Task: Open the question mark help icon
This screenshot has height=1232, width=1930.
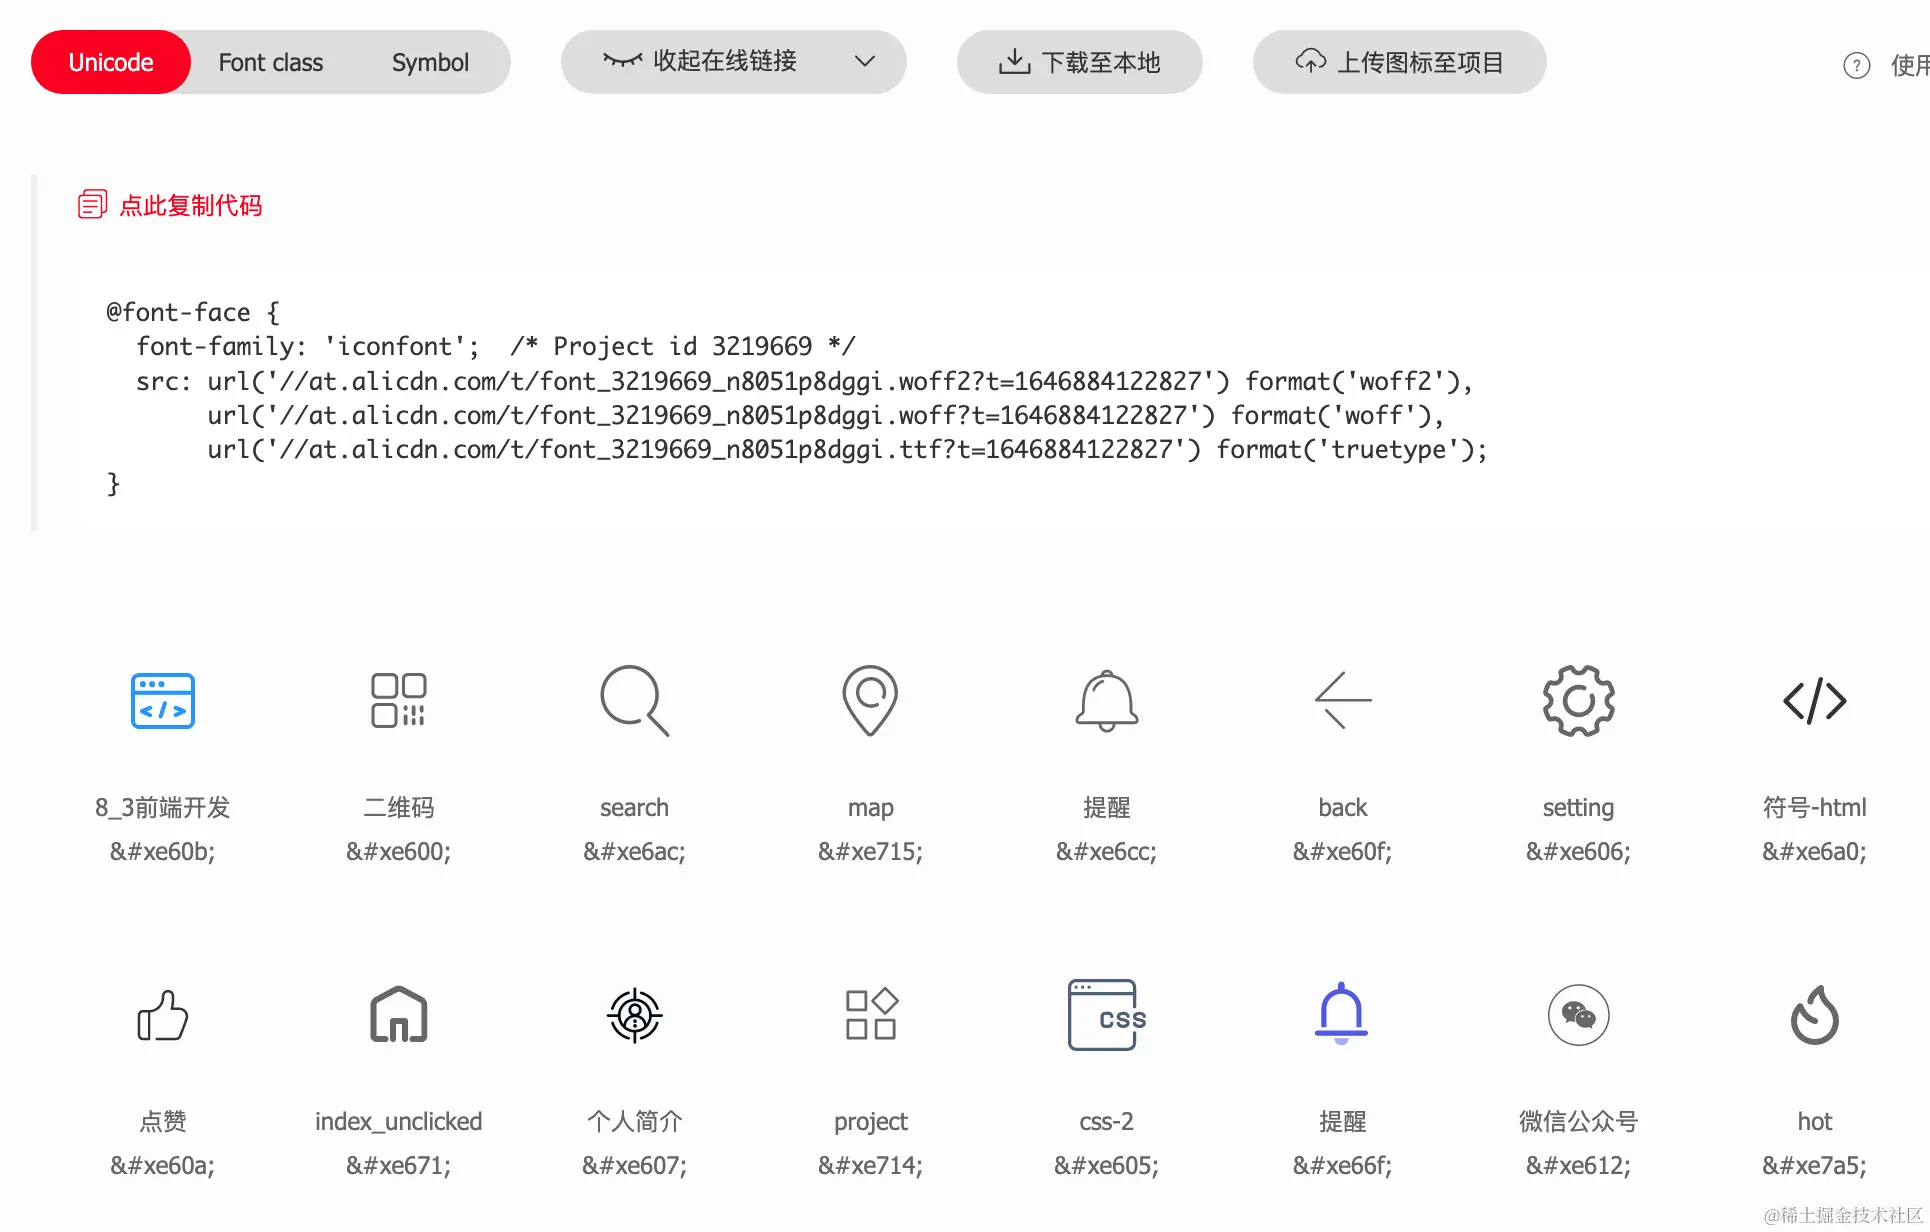Action: [1856, 65]
